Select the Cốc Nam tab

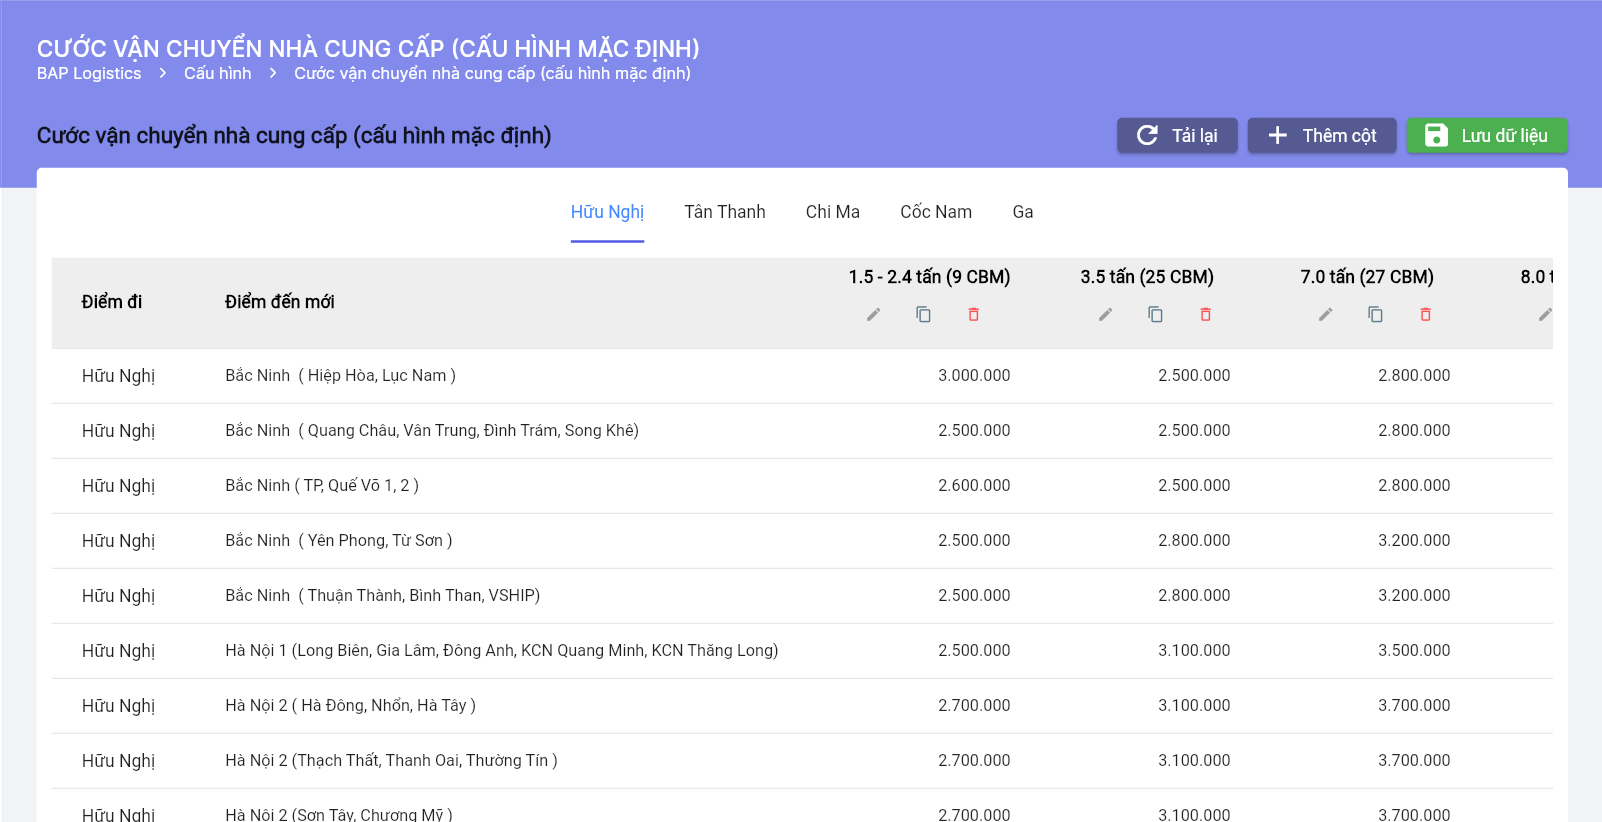[x=935, y=212]
